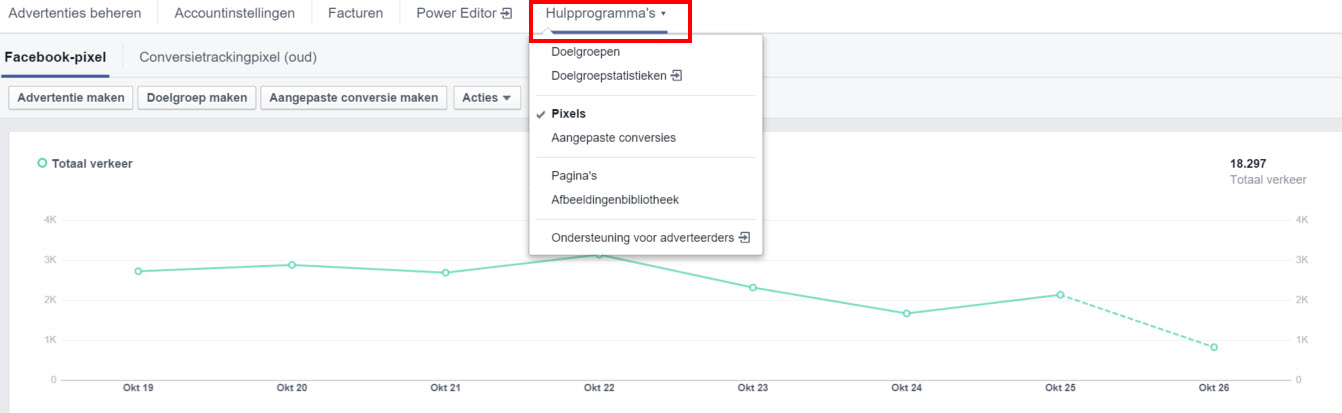Switch to Conversietrackingpixel (oud) tab

click(x=228, y=57)
